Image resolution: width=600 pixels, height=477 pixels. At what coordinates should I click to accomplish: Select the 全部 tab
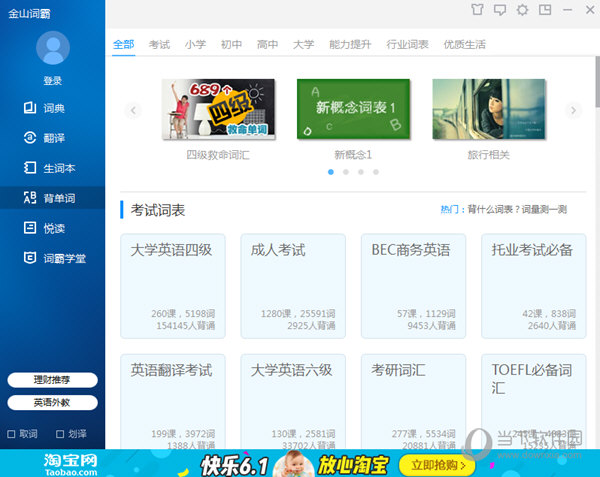click(x=124, y=44)
